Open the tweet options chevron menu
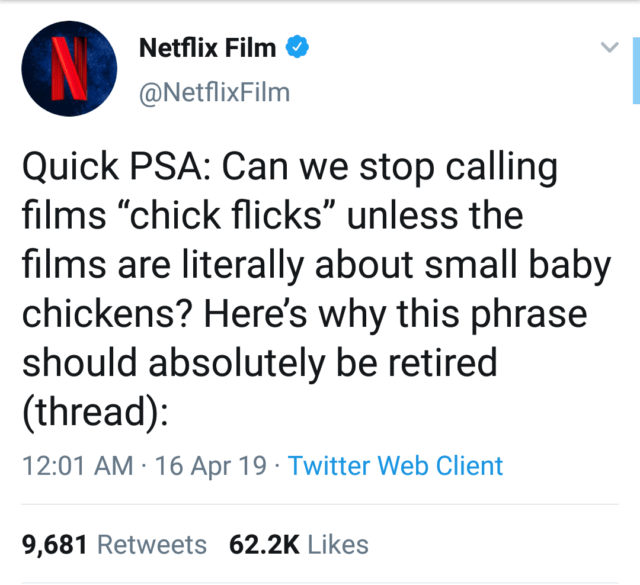This screenshot has width=640, height=585. coord(607,48)
